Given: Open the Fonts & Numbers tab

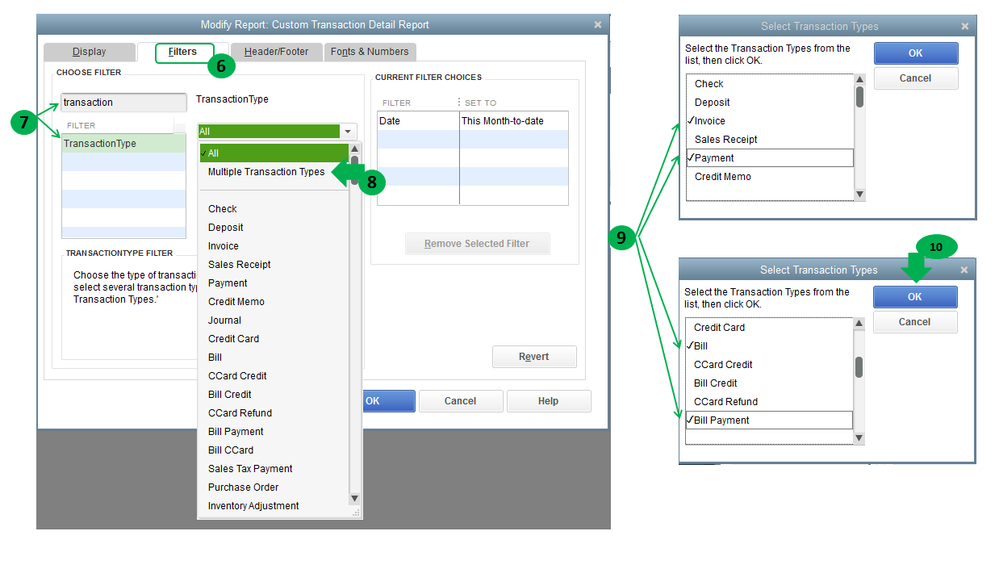Looking at the screenshot, I should 370,52.
